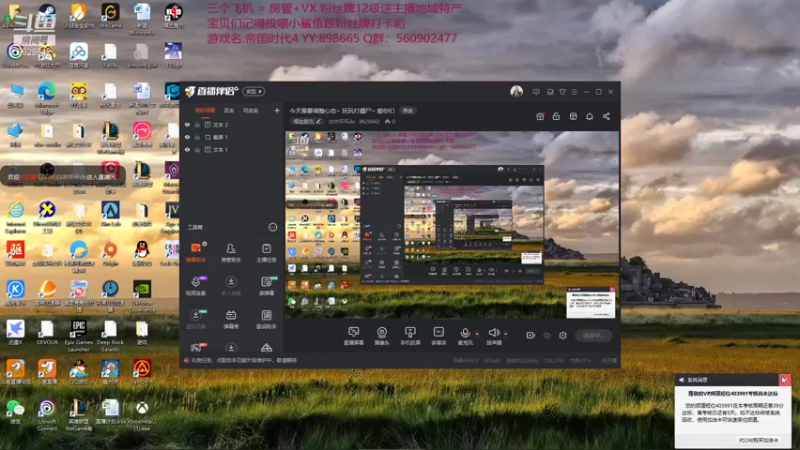Screen dimensions: 800x450
Task: Open the 虚拟形象 tool with download badge
Action: pyautogui.click(x=196, y=319)
